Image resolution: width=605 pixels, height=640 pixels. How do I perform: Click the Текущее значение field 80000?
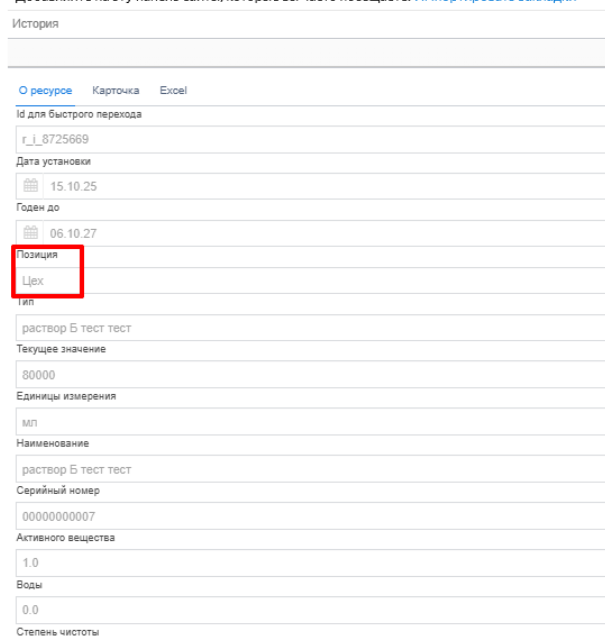click(310, 375)
